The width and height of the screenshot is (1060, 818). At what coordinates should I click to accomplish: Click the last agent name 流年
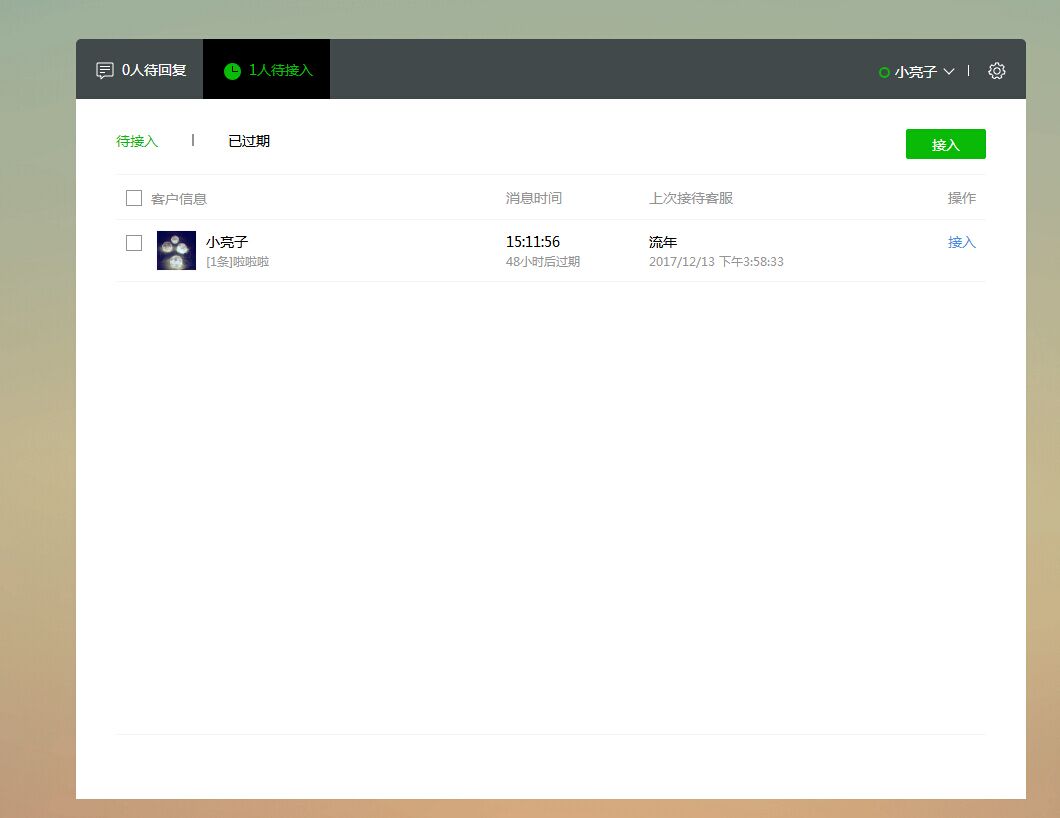pyautogui.click(x=662, y=242)
